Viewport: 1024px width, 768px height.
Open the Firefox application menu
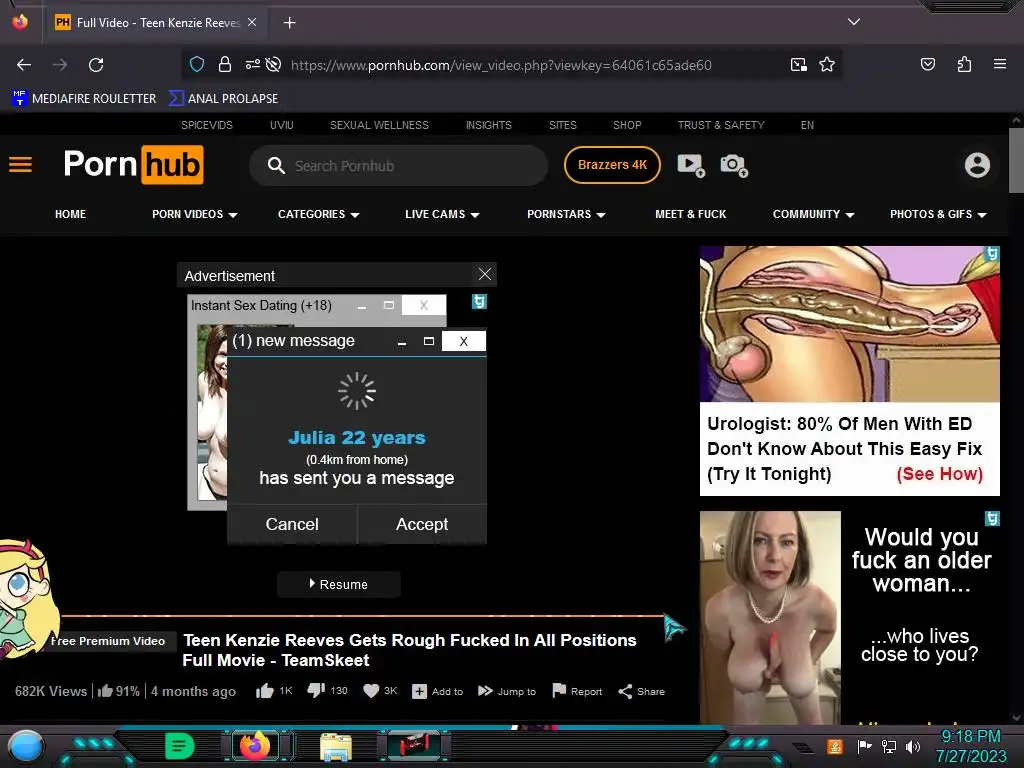[x=999, y=64]
